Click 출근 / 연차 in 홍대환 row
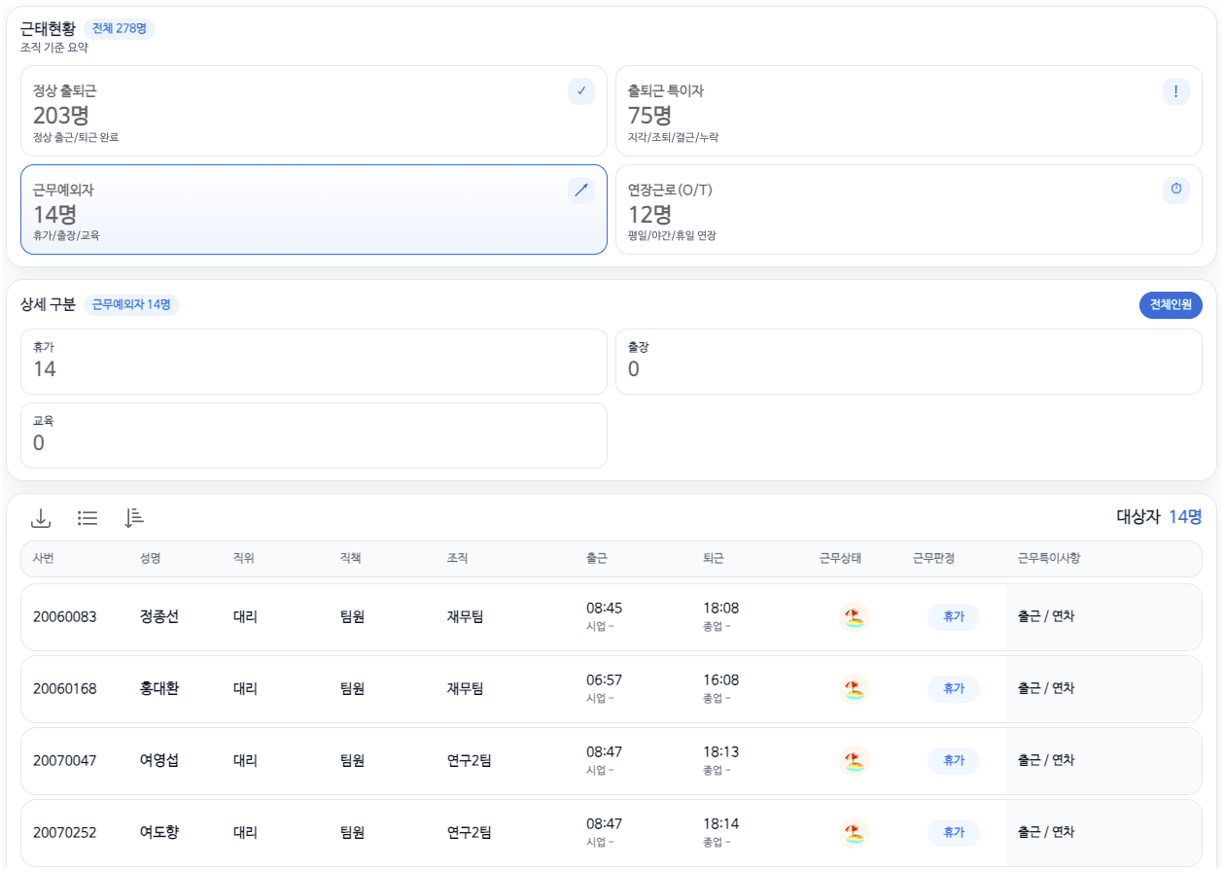1224x872 pixels. [1046, 689]
